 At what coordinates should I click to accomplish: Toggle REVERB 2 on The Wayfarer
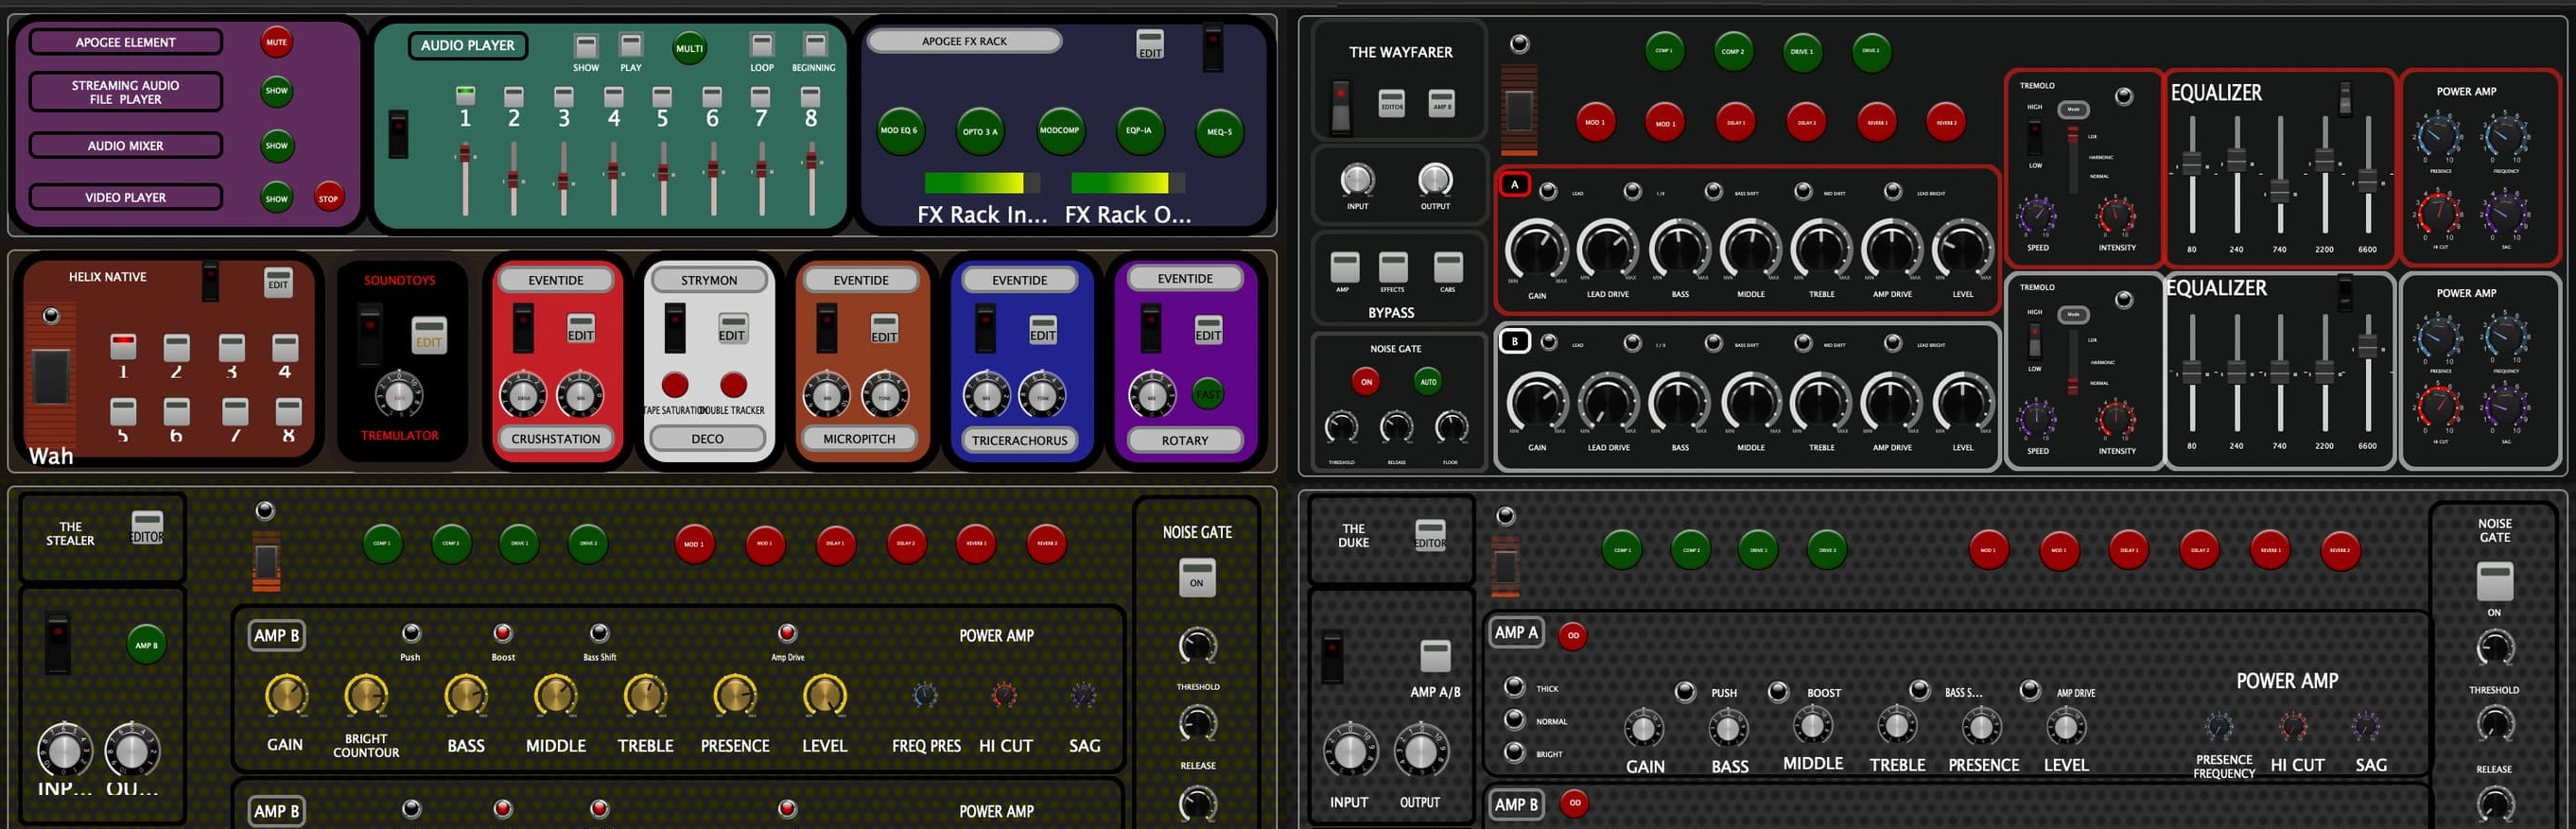pyautogui.click(x=1945, y=122)
